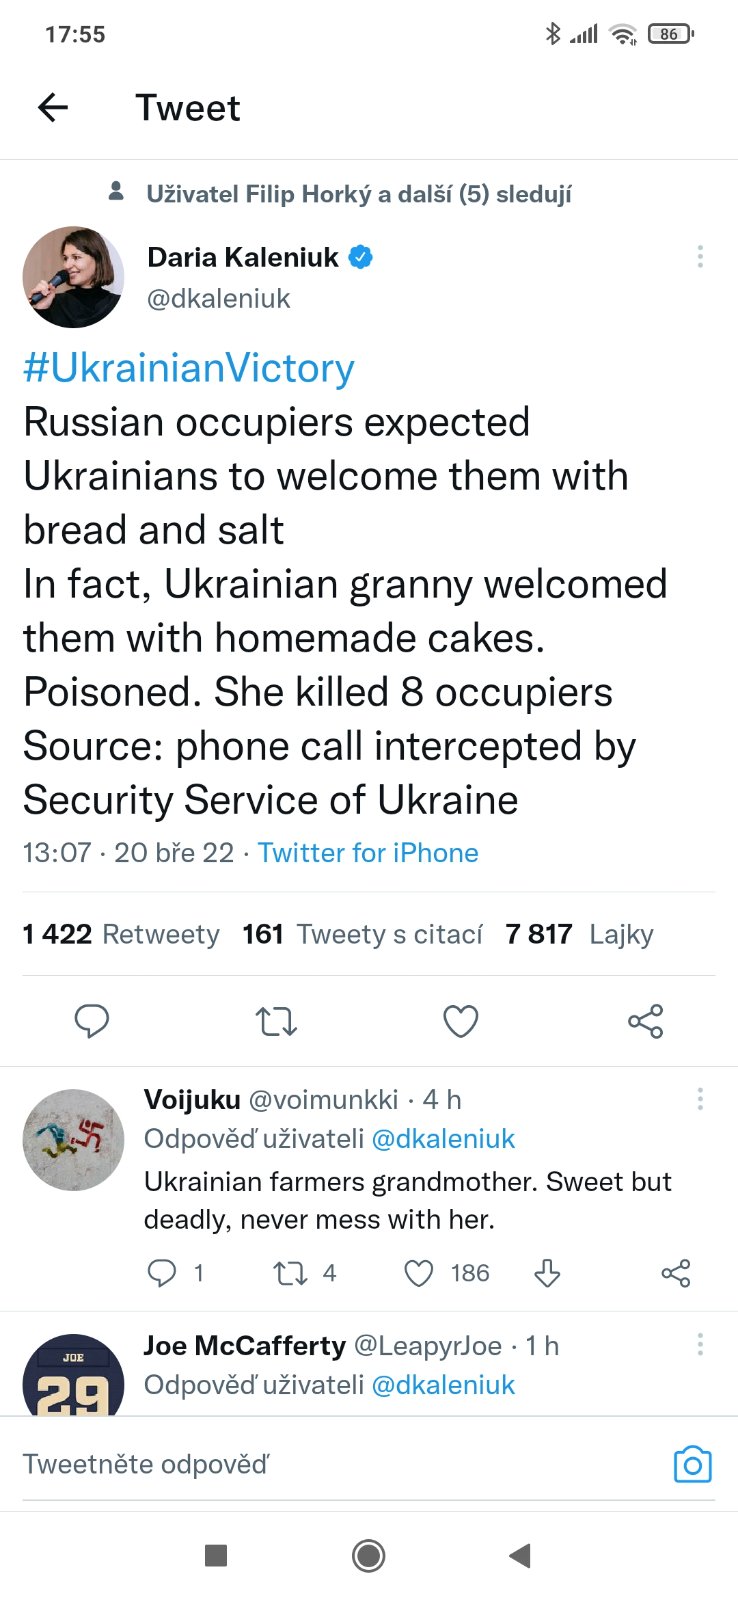738x1600 pixels.
Task: Tap the back arrow in Tweet header
Action: pos(53,107)
